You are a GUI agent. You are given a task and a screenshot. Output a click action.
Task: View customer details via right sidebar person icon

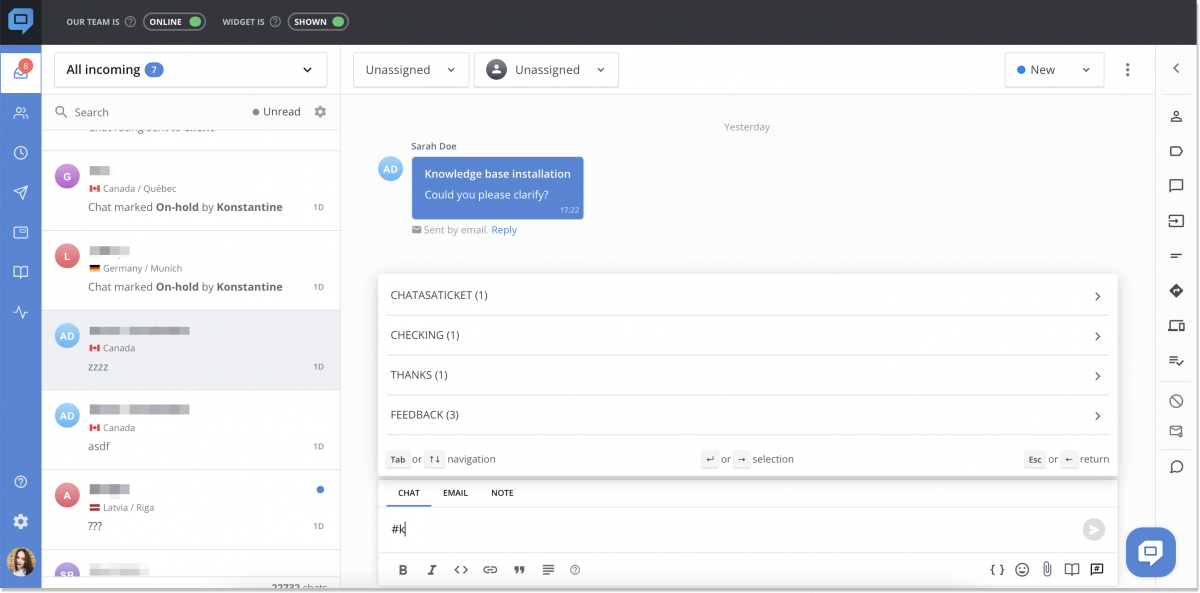point(1176,115)
